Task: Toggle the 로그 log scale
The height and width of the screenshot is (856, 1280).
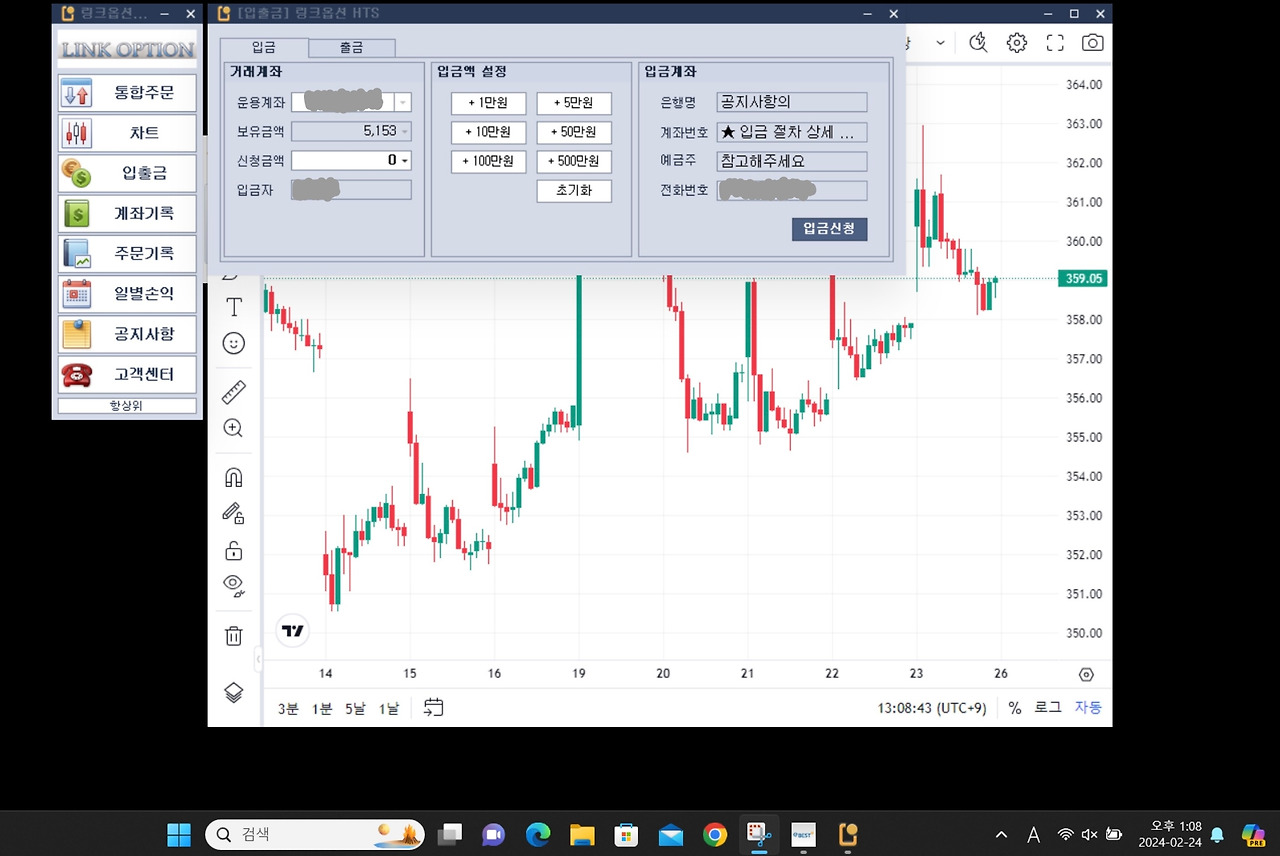Action: click(x=1048, y=708)
